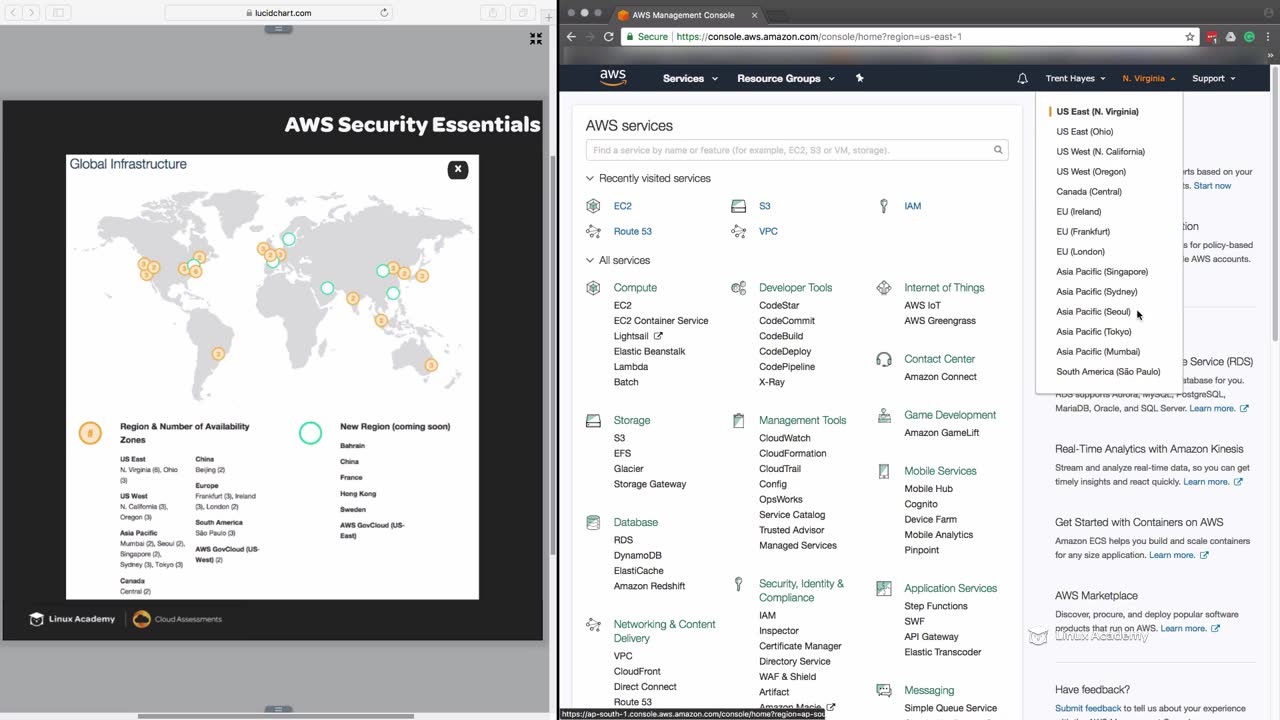The width and height of the screenshot is (1280, 720).
Task: Open the Services dropdown menu
Action: pos(690,78)
